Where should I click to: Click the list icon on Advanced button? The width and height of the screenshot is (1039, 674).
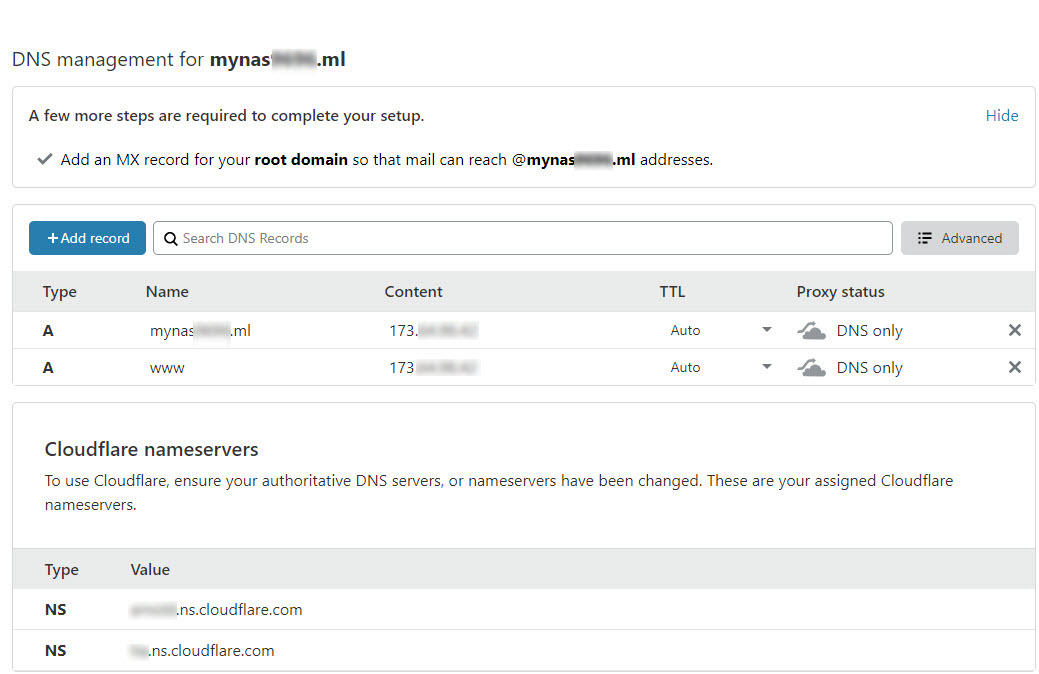[x=924, y=238]
